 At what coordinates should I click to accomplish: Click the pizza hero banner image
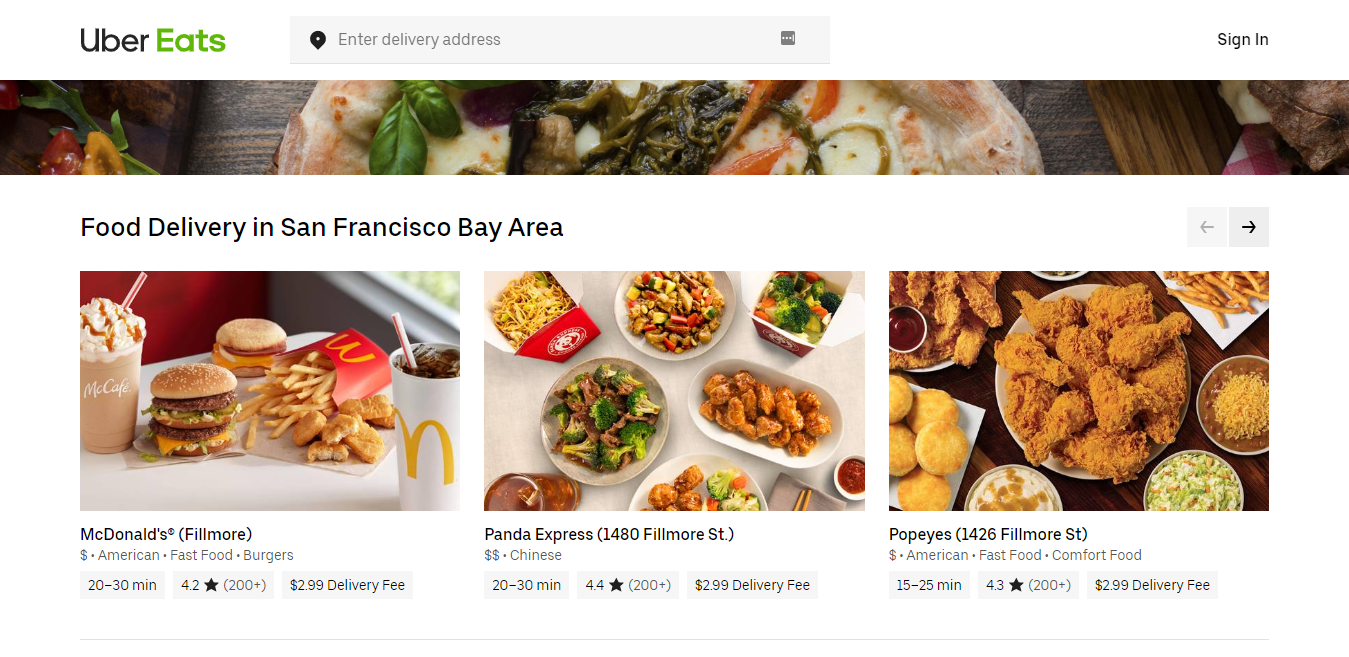[x=674, y=127]
